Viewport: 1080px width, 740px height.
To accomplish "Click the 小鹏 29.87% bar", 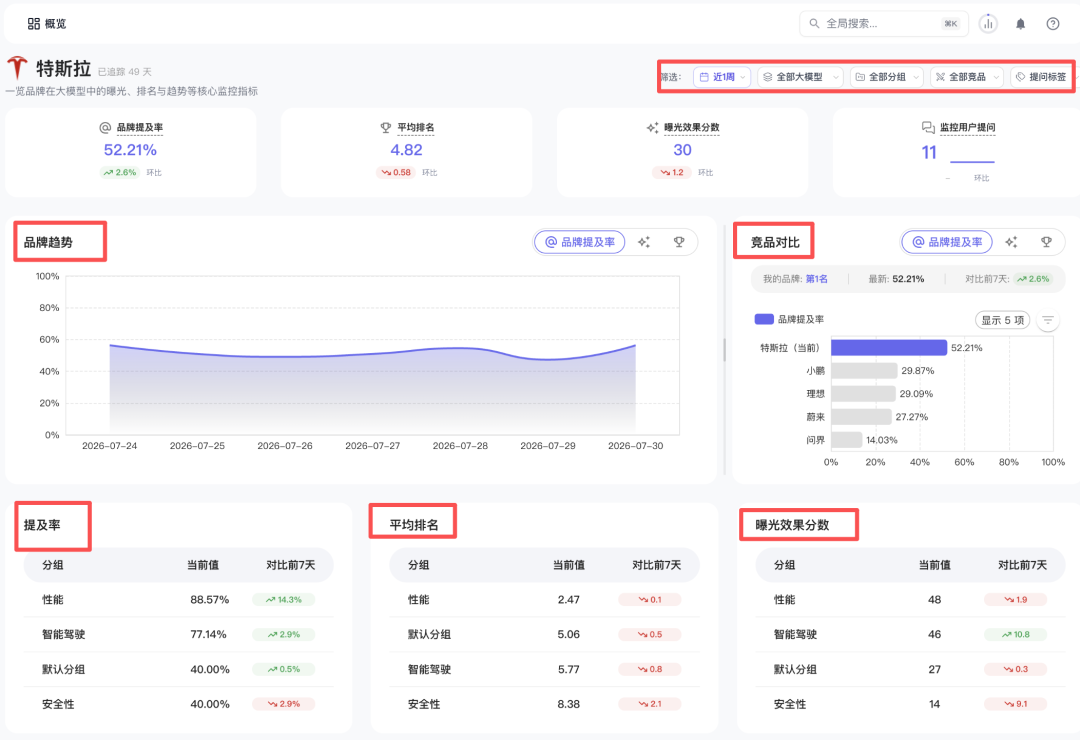I will point(864,371).
